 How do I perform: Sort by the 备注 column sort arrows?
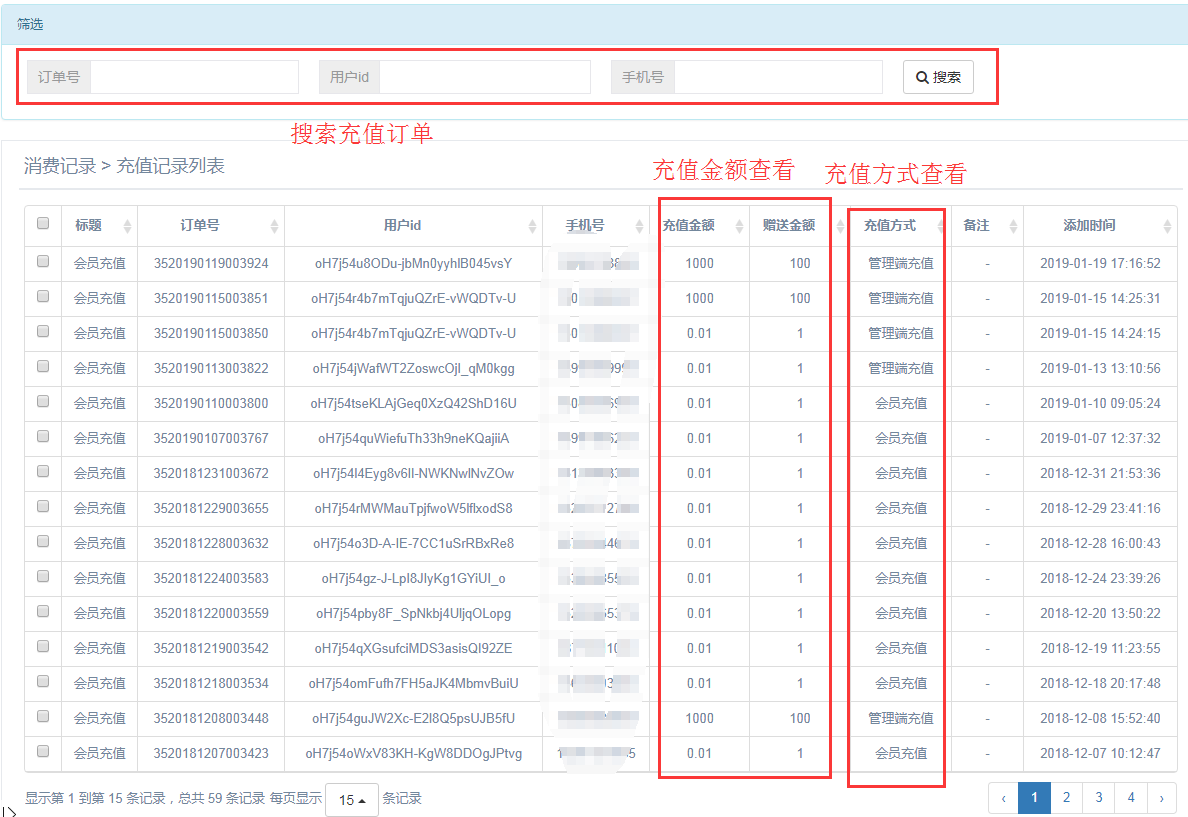(1012, 226)
